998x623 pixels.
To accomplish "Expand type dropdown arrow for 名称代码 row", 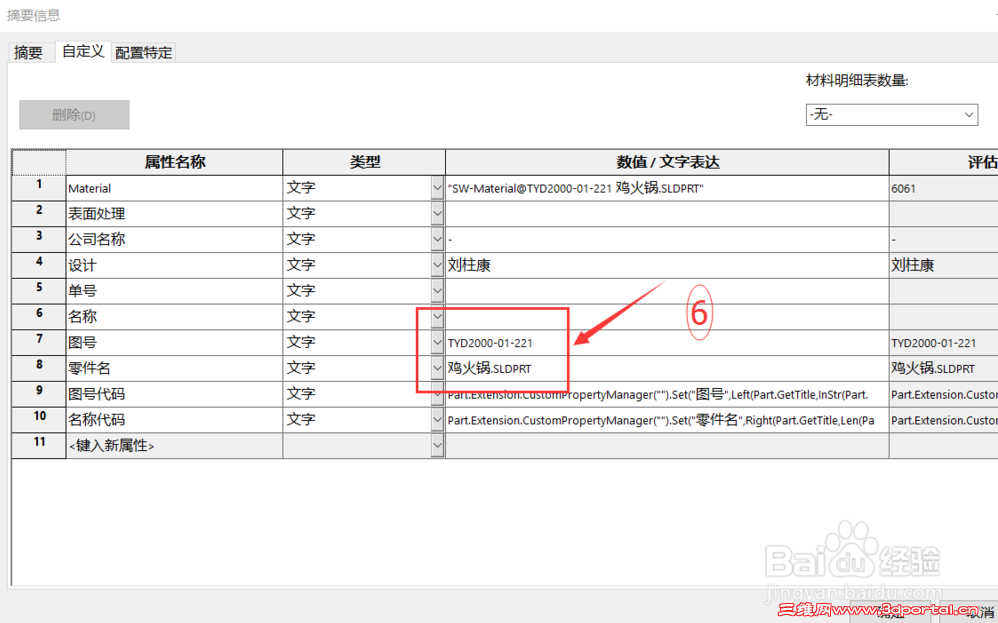I will 437,420.
